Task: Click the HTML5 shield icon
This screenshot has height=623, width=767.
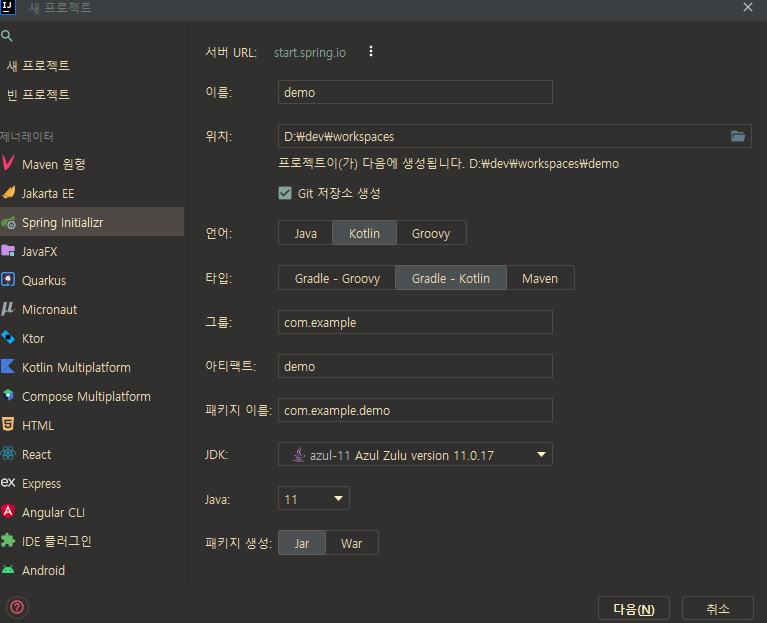Action: point(8,424)
